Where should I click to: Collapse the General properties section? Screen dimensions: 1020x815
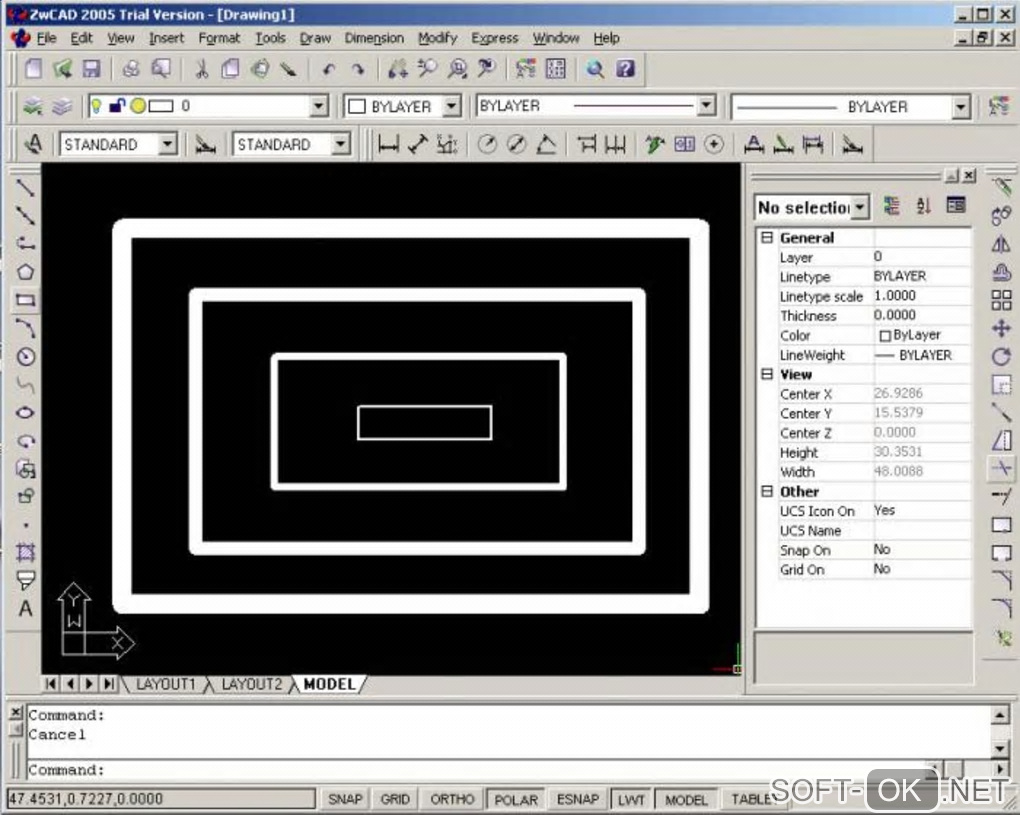767,237
